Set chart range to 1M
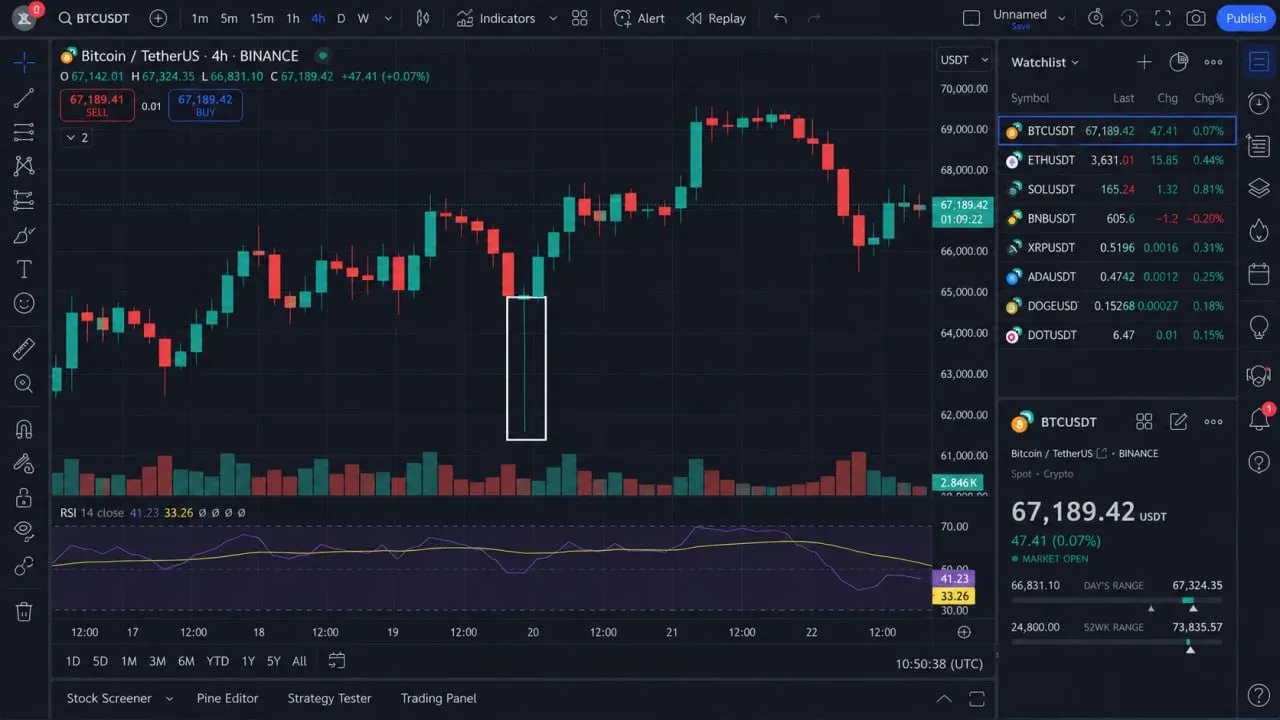Image resolution: width=1280 pixels, height=720 pixels. pyautogui.click(x=129, y=661)
